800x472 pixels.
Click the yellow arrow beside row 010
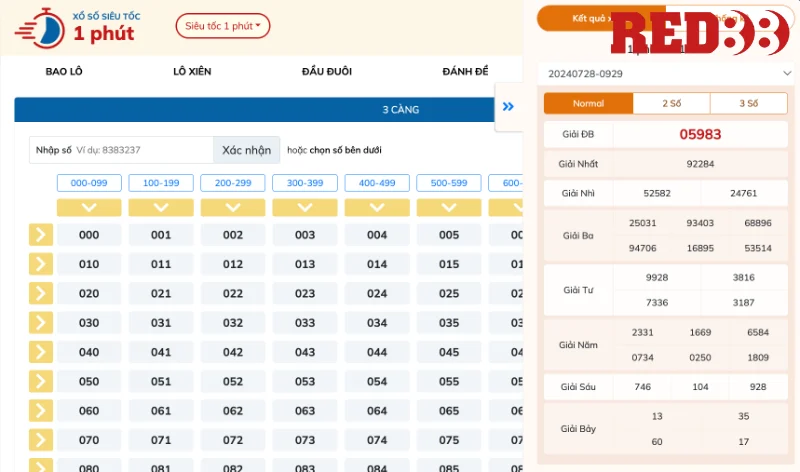click(x=41, y=264)
